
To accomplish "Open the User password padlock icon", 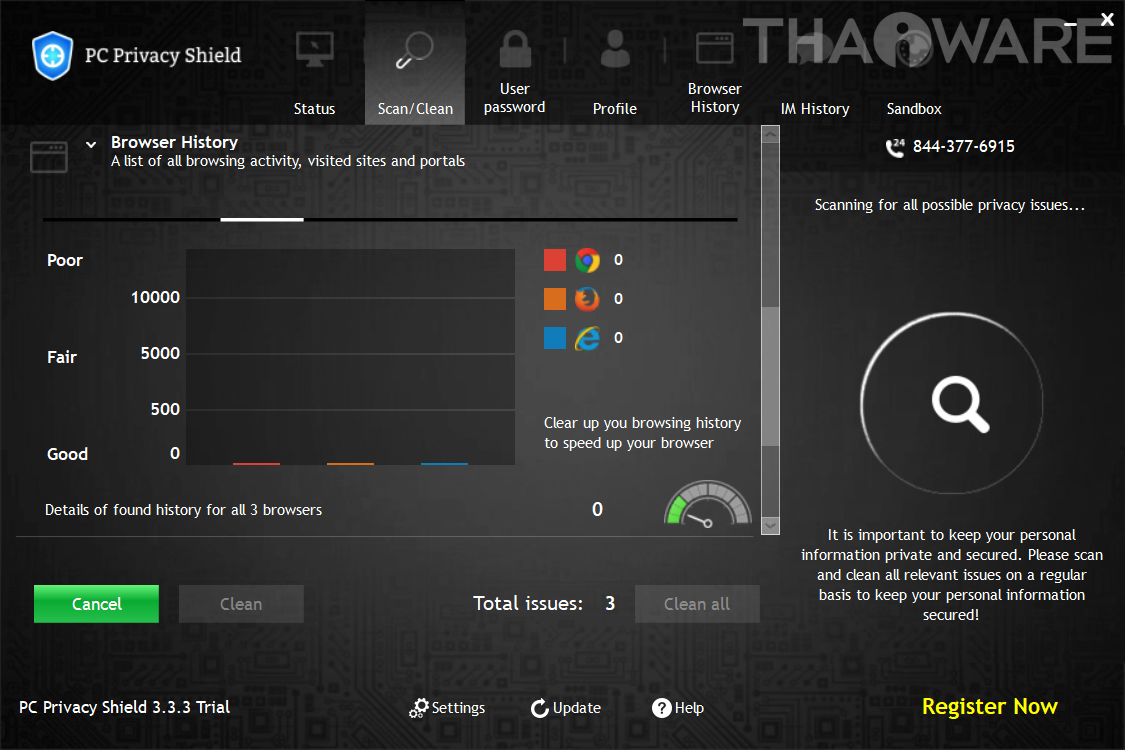I will (x=515, y=48).
